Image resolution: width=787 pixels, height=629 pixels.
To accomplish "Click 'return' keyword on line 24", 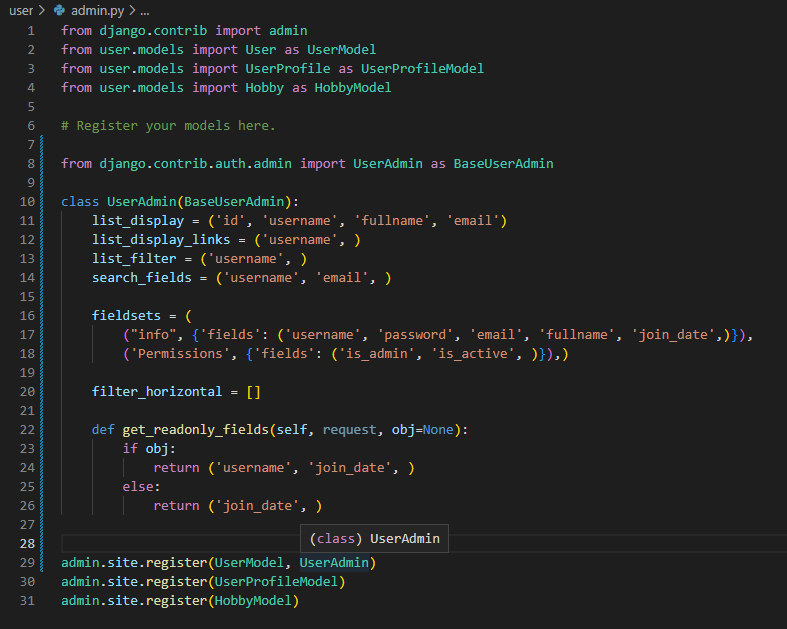I will pyautogui.click(x=176, y=468).
